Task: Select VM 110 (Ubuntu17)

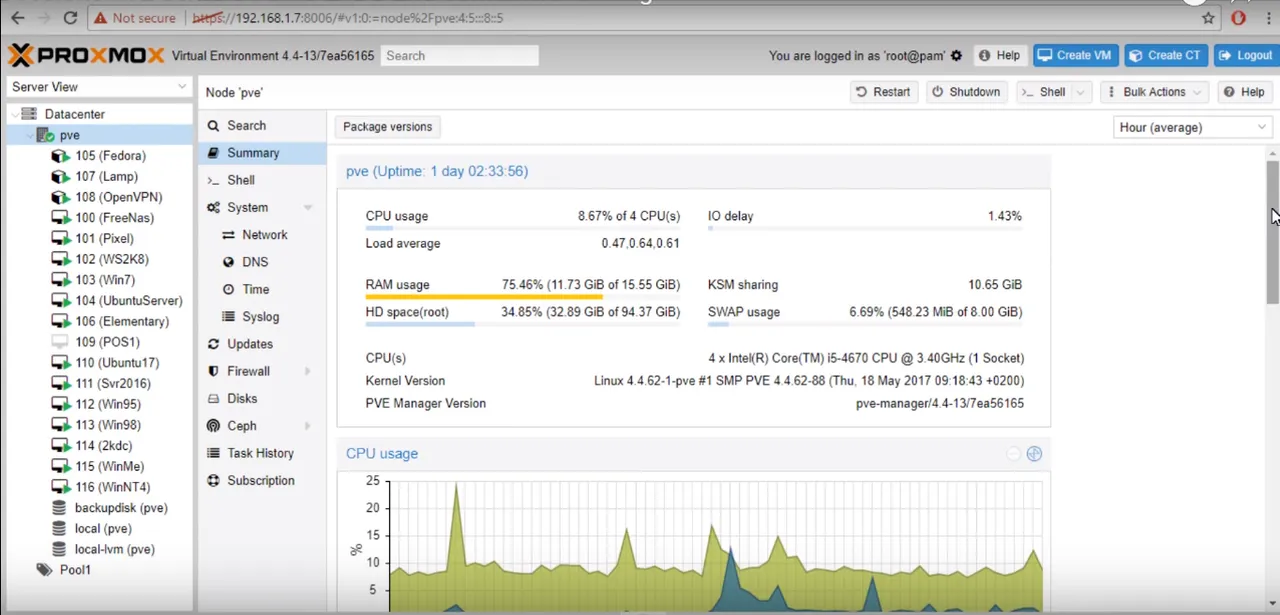Action: point(117,363)
